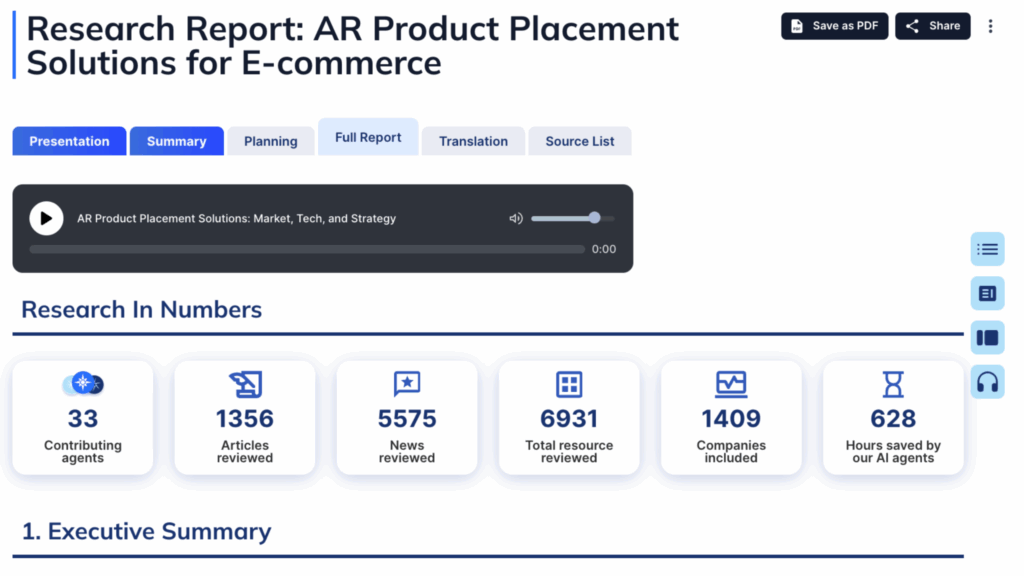The image size is (1024, 576).
Task: Click the Hours saved hourglass icon
Action: coord(893,384)
